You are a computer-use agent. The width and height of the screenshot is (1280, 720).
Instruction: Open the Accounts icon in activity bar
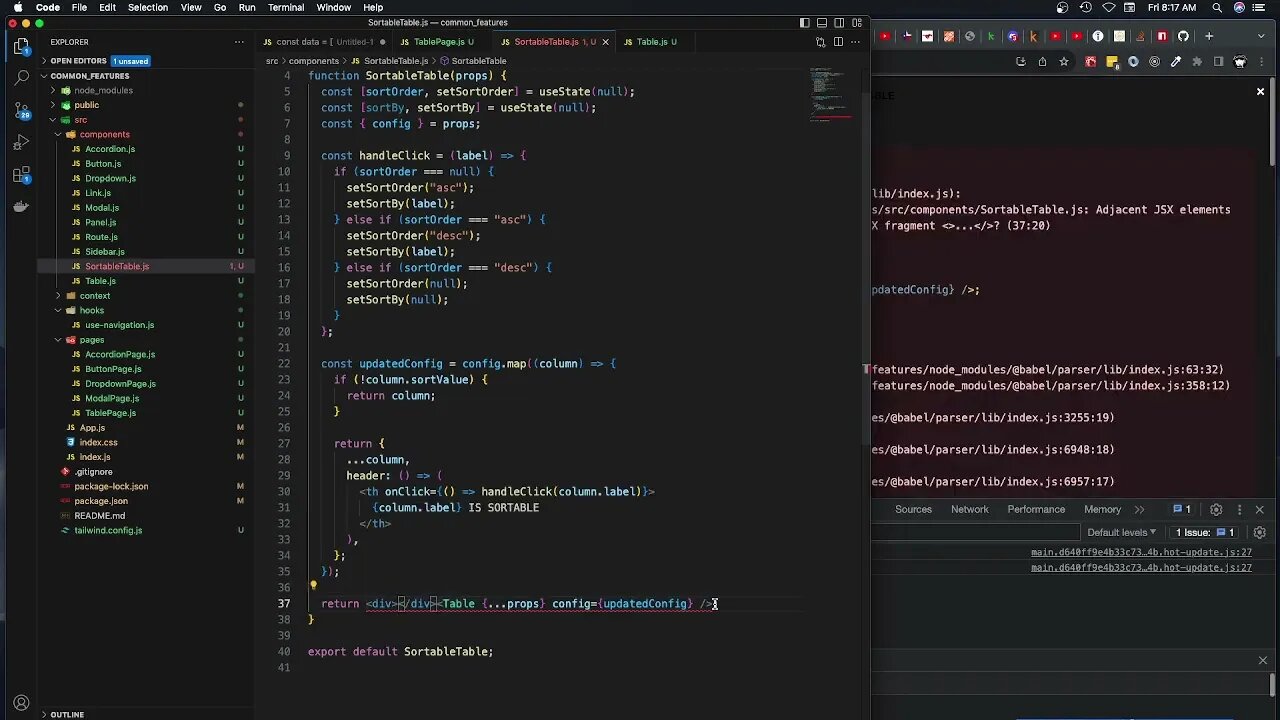(x=22, y=702)
